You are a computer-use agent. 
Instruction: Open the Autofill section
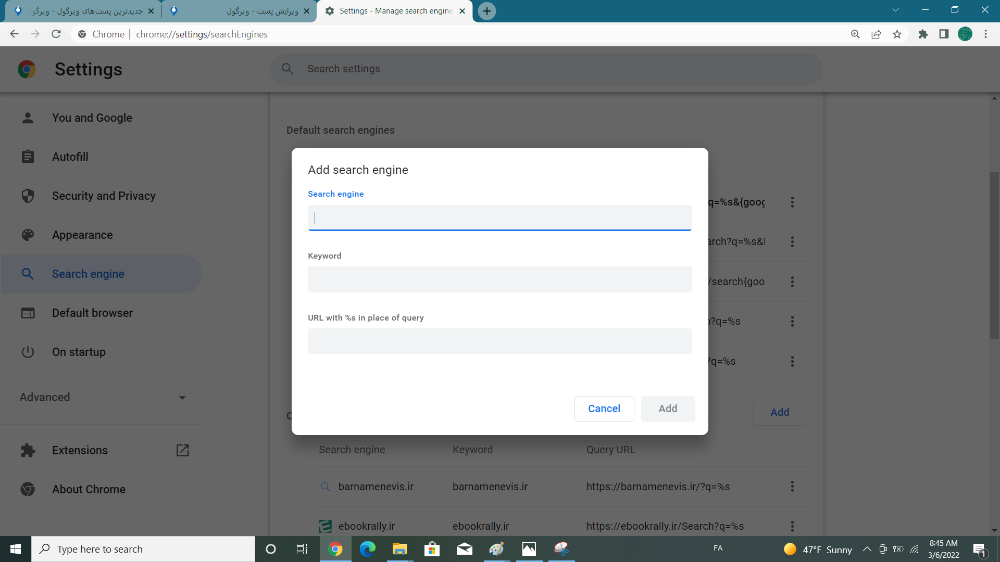pos(70,157)
